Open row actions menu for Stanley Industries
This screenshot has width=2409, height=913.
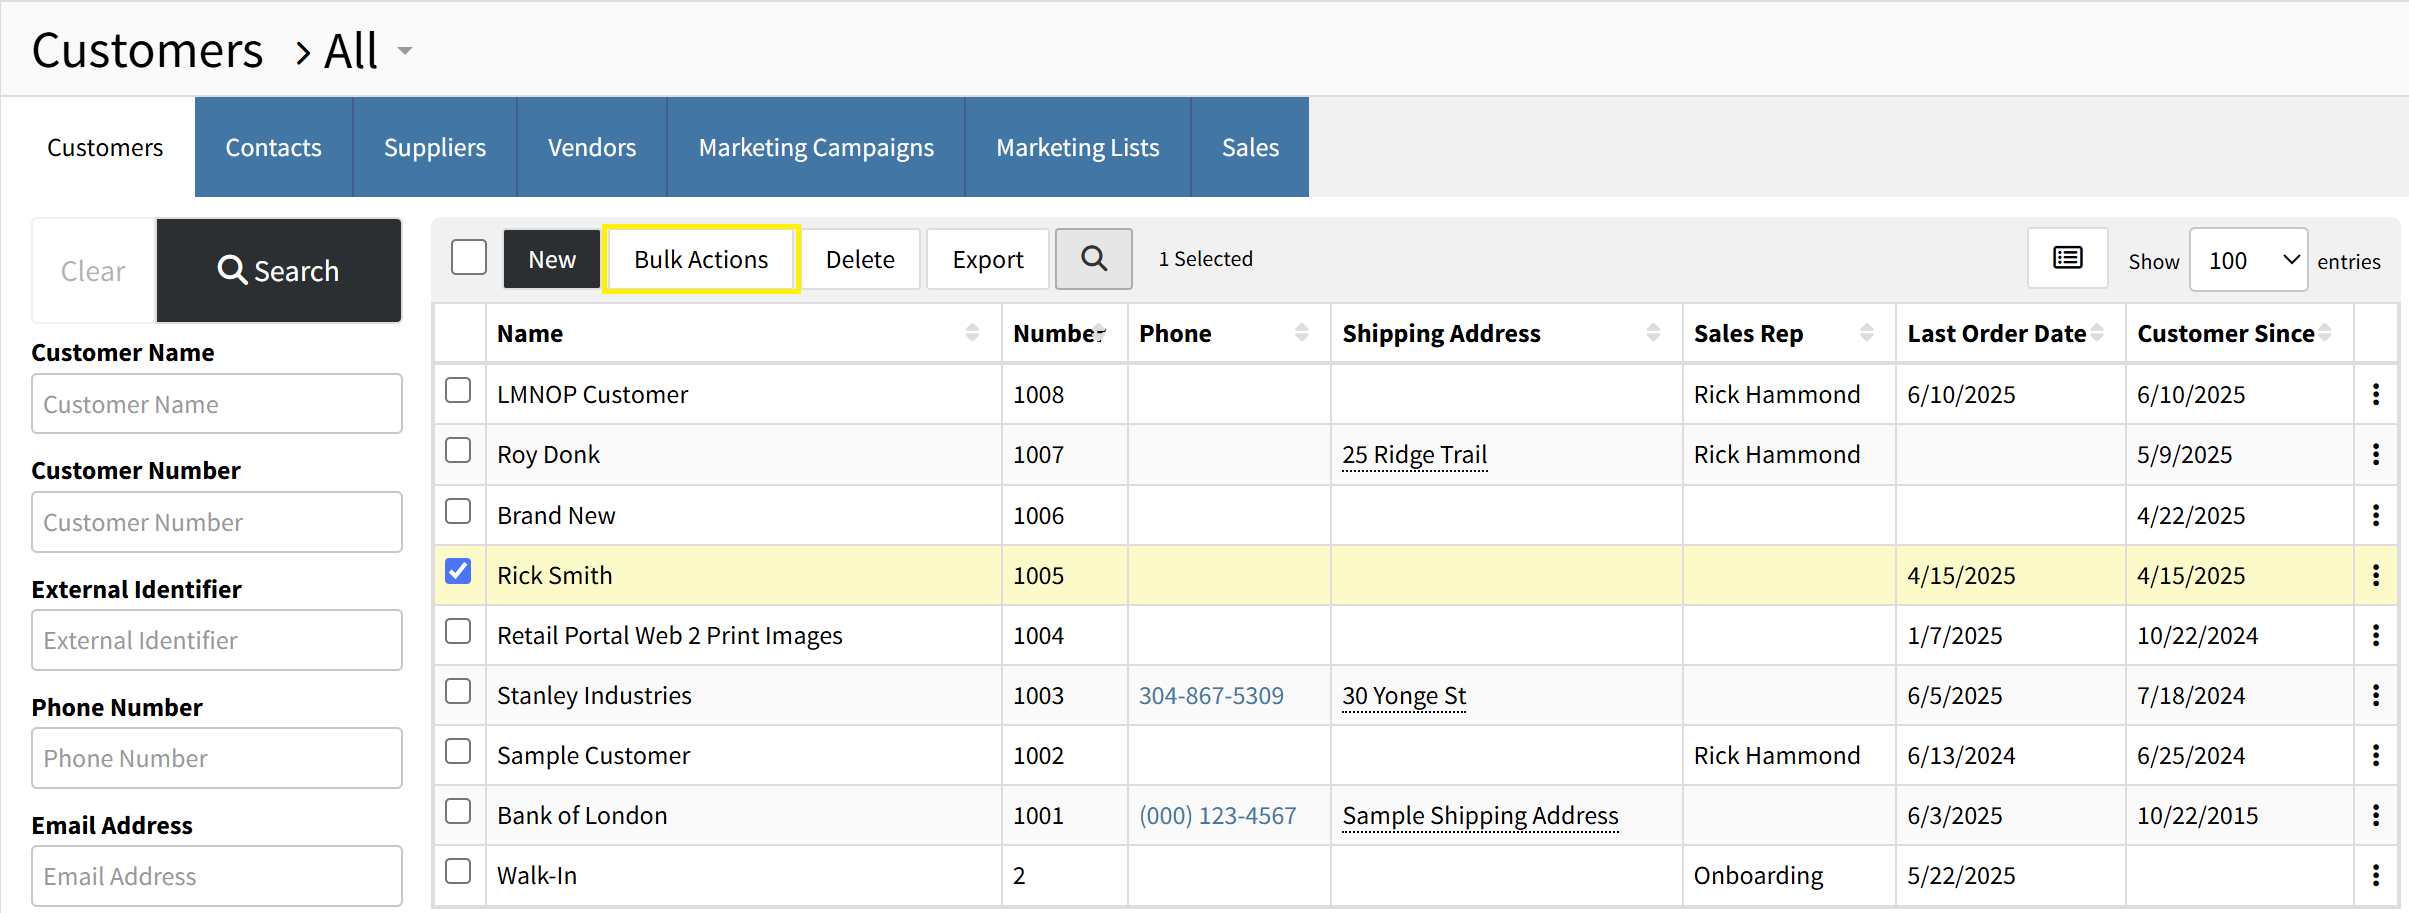tap(2376, 695)
